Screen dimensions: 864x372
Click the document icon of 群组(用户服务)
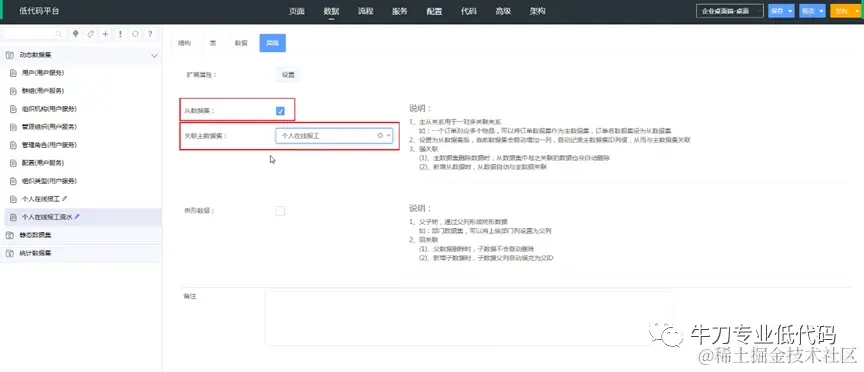[x=13, y=90]
